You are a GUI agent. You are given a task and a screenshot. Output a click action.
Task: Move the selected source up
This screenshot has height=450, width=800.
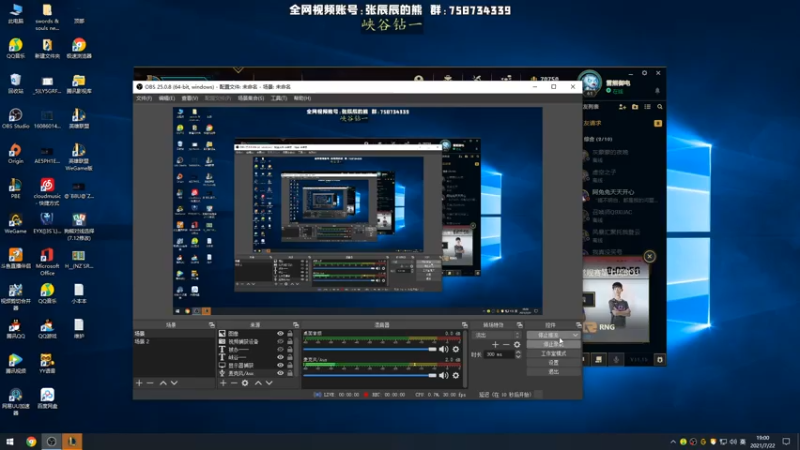(258, 383)
